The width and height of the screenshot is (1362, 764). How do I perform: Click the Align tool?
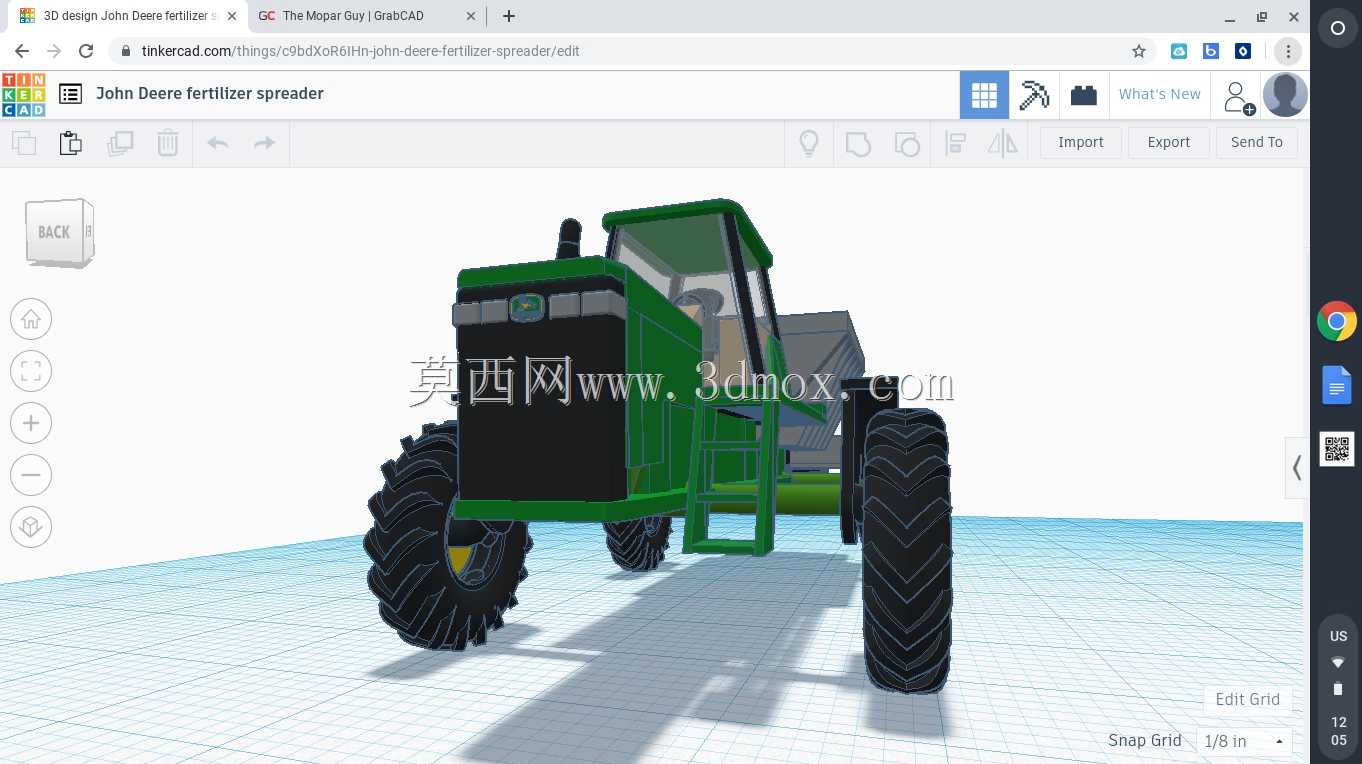tap(955, 144)
